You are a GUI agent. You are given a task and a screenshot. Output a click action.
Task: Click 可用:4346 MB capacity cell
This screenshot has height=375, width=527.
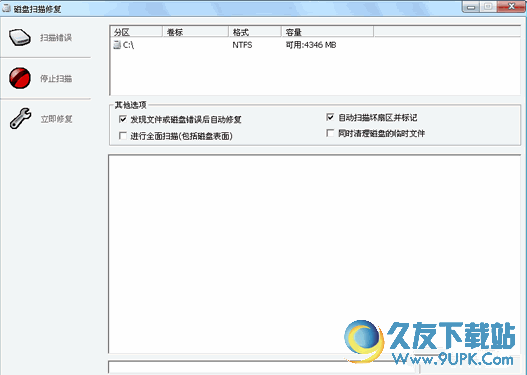(311, 45)
